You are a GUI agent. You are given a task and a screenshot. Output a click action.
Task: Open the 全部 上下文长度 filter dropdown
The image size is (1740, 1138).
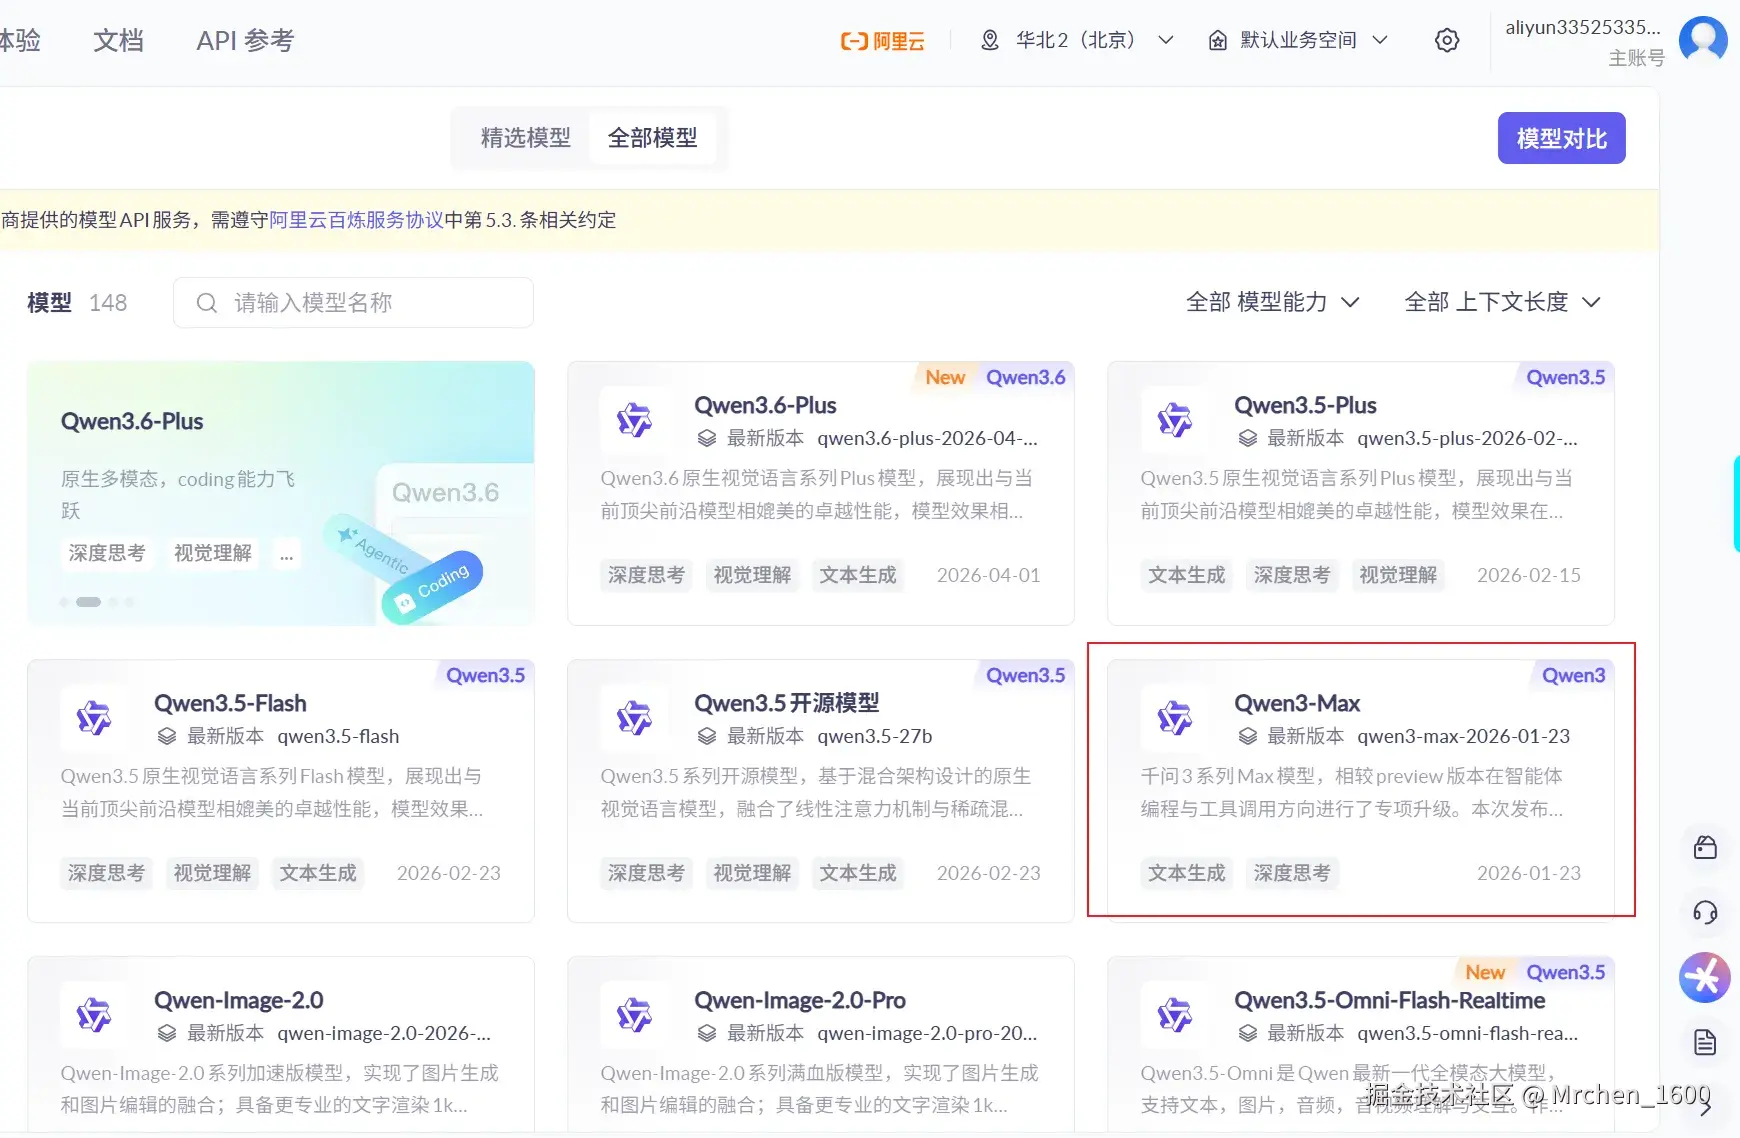coord(1502,302)
